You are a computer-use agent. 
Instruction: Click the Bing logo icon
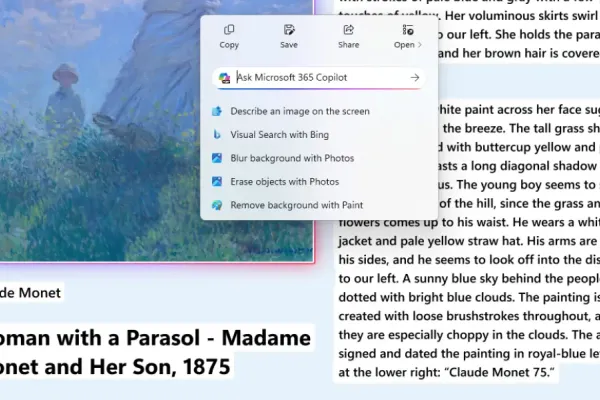(x=217, y=135)
